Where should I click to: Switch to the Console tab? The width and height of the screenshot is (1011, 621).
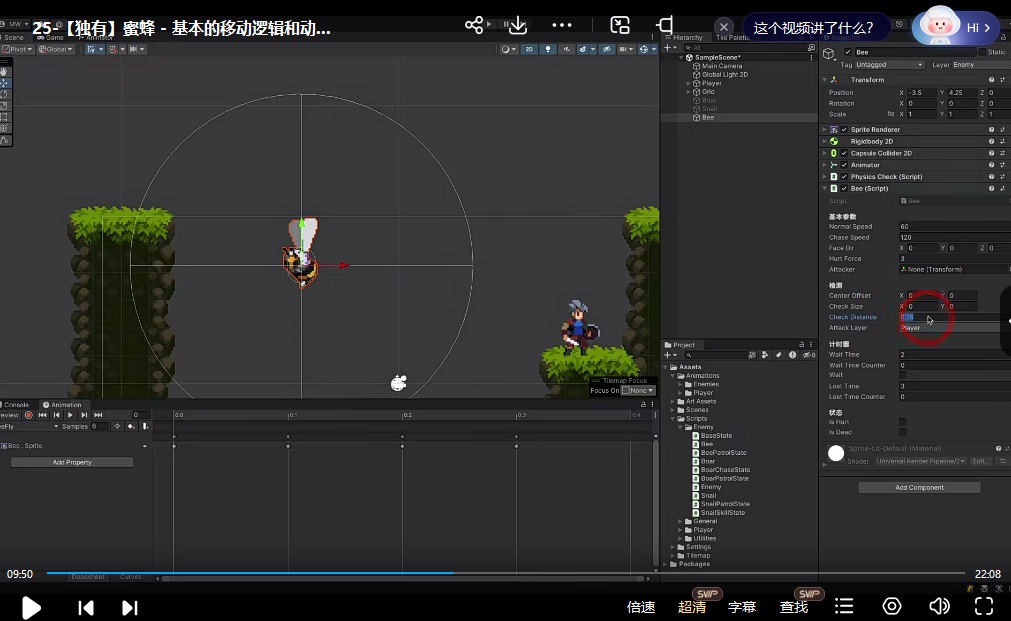click(x=17, y=405)
